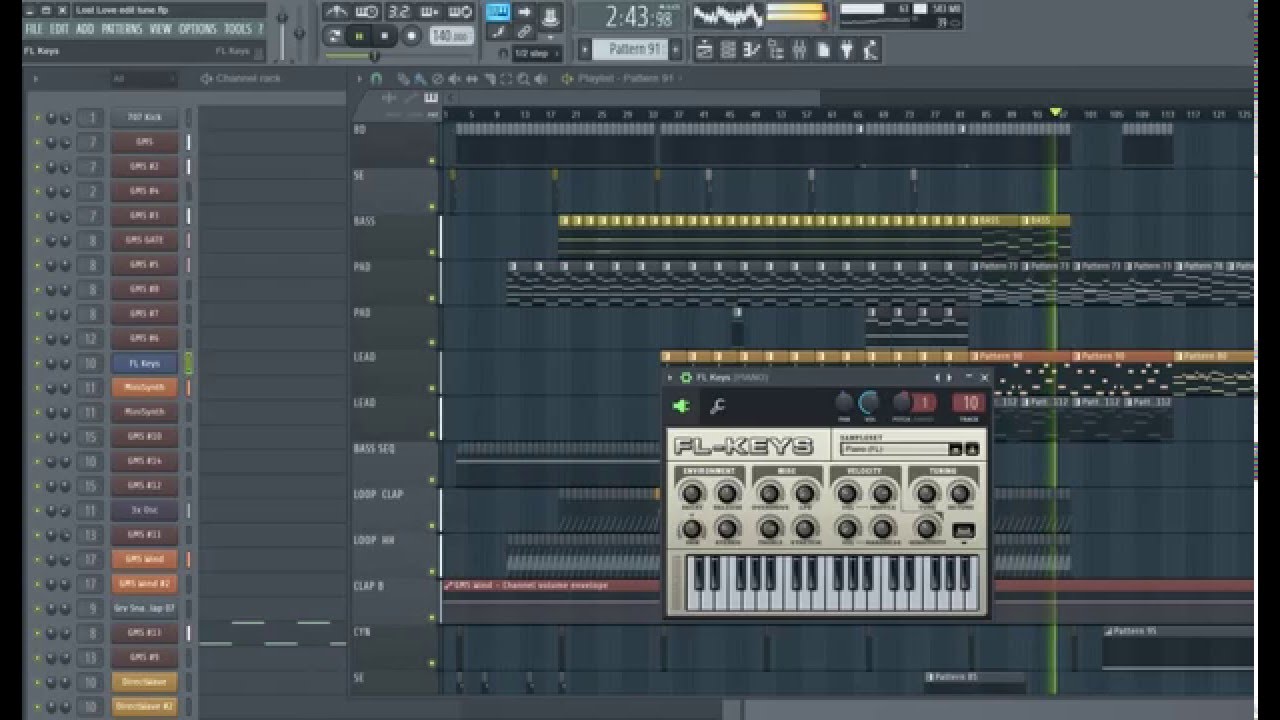Toggle the metronome icon
Viewport: 1280px width, 720px height.
coord(337,12)
